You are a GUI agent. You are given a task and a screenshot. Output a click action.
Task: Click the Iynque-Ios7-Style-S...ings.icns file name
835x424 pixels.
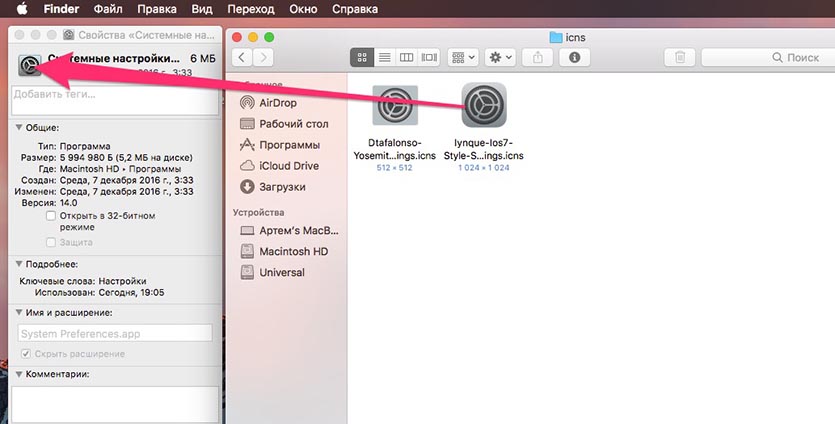click(484, 149)
